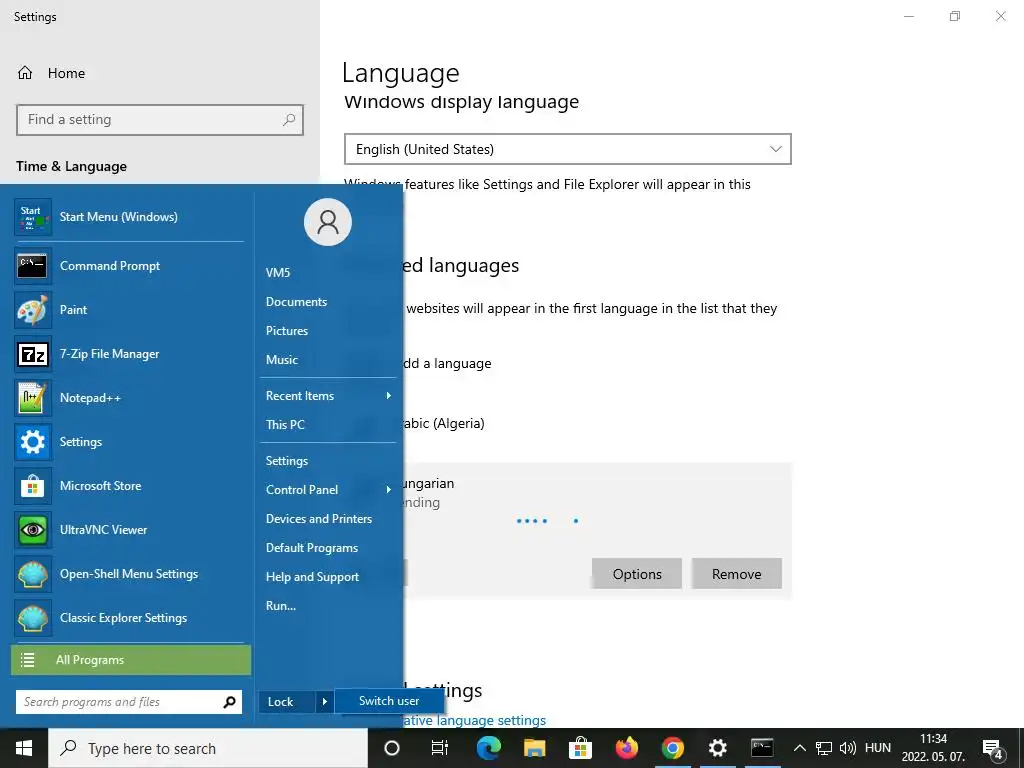Focus Search programs and files box

click(129, 702)
